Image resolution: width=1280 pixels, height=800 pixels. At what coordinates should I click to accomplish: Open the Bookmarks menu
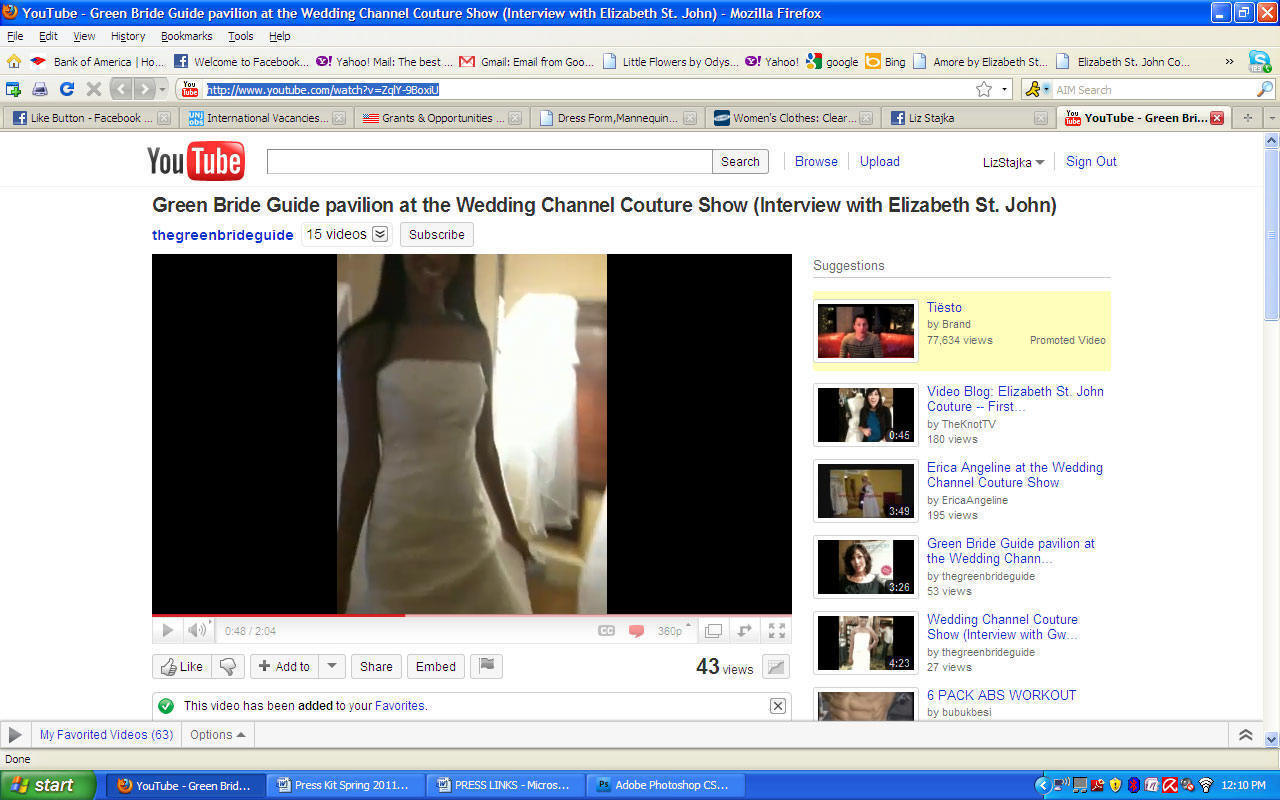[x=187, y=36]
